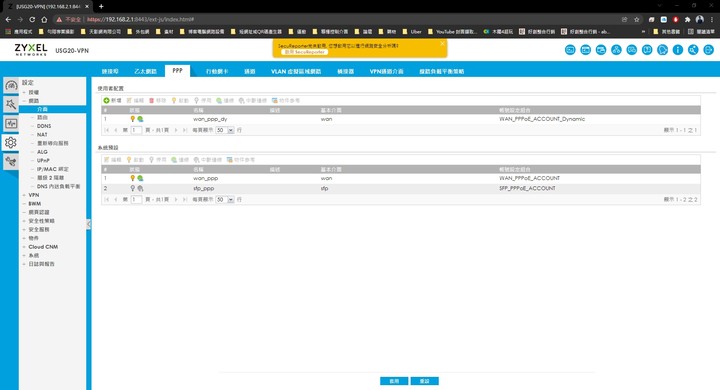Open DDNS in the navigation tree
This screenshot has width=720, height=390.
(44, 126)
